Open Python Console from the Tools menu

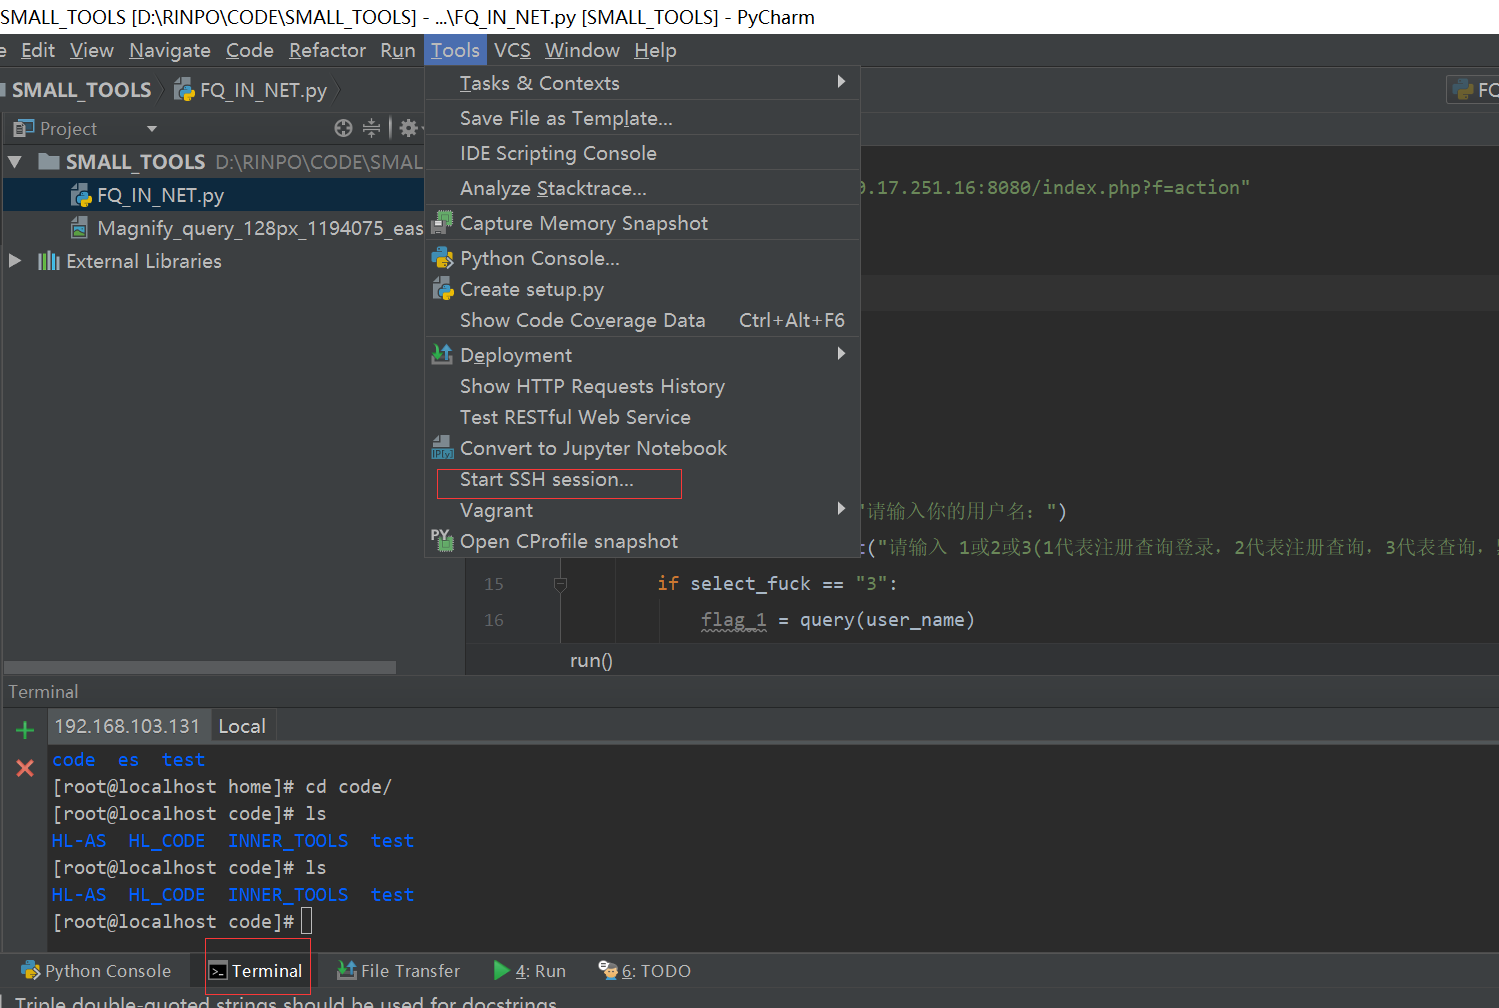click(x=539, y=258)
